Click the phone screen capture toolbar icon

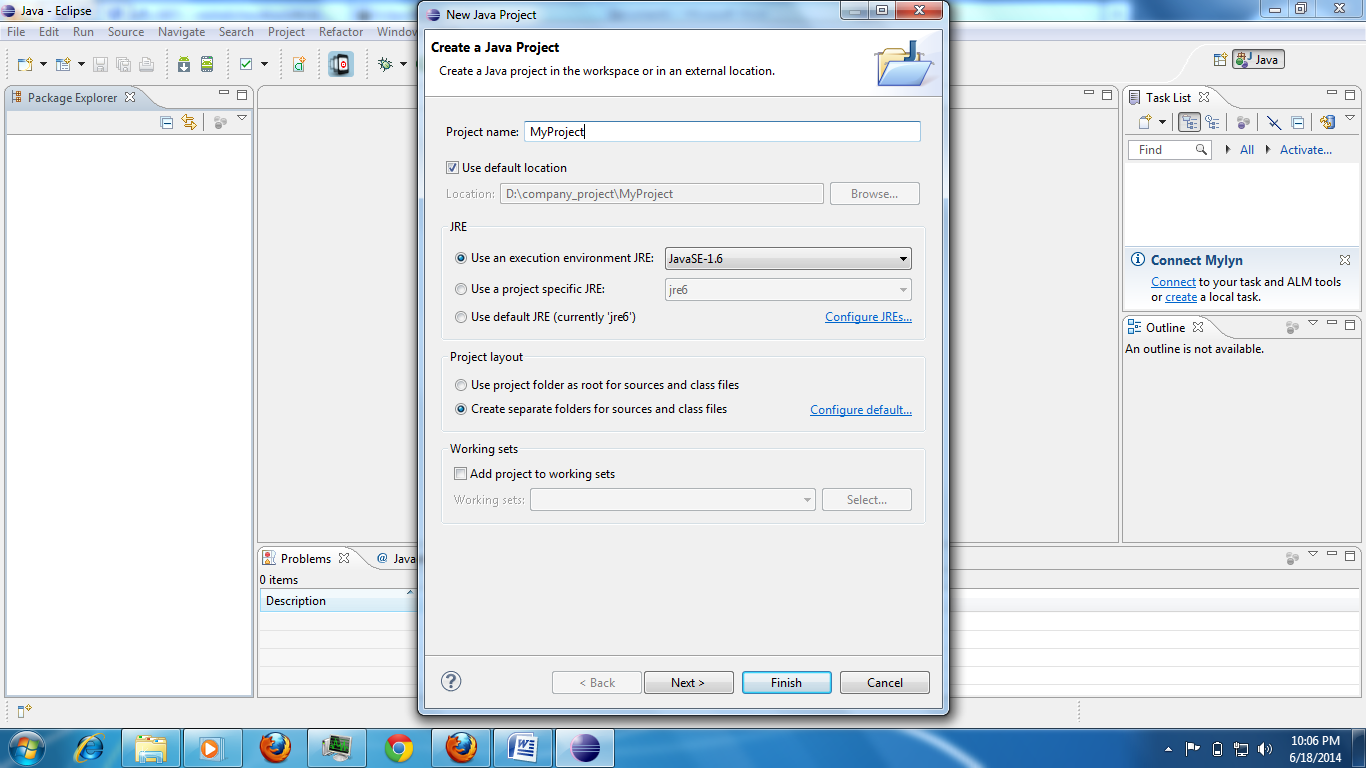341,64
